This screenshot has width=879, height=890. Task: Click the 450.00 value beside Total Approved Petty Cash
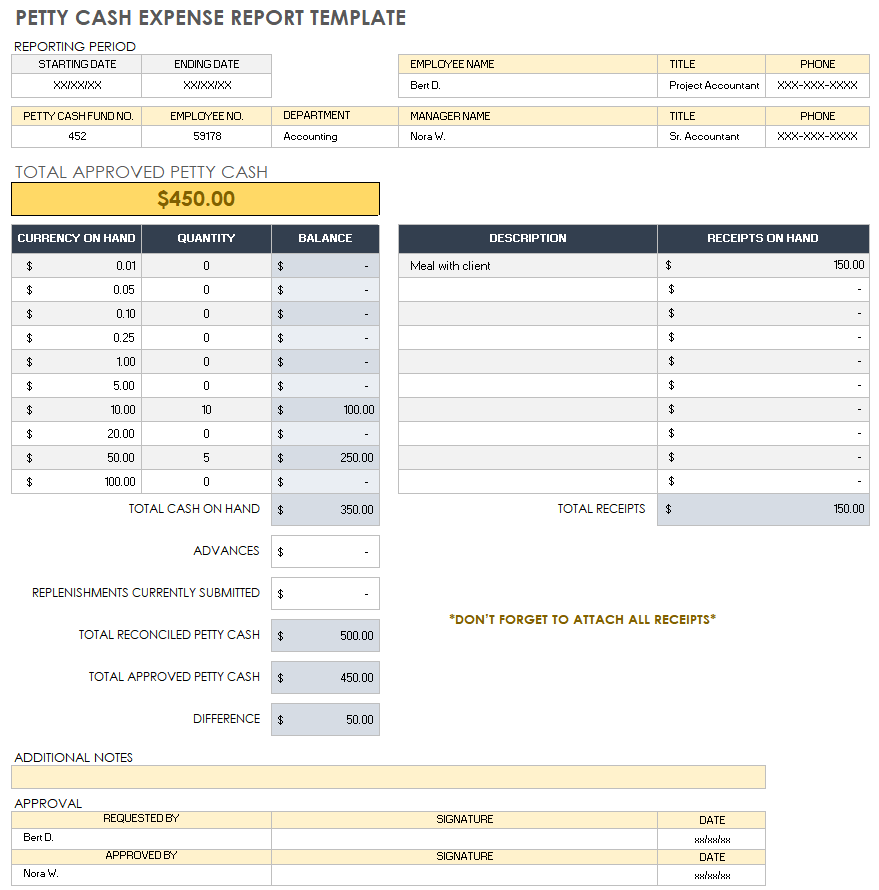(x=325, y=678)
